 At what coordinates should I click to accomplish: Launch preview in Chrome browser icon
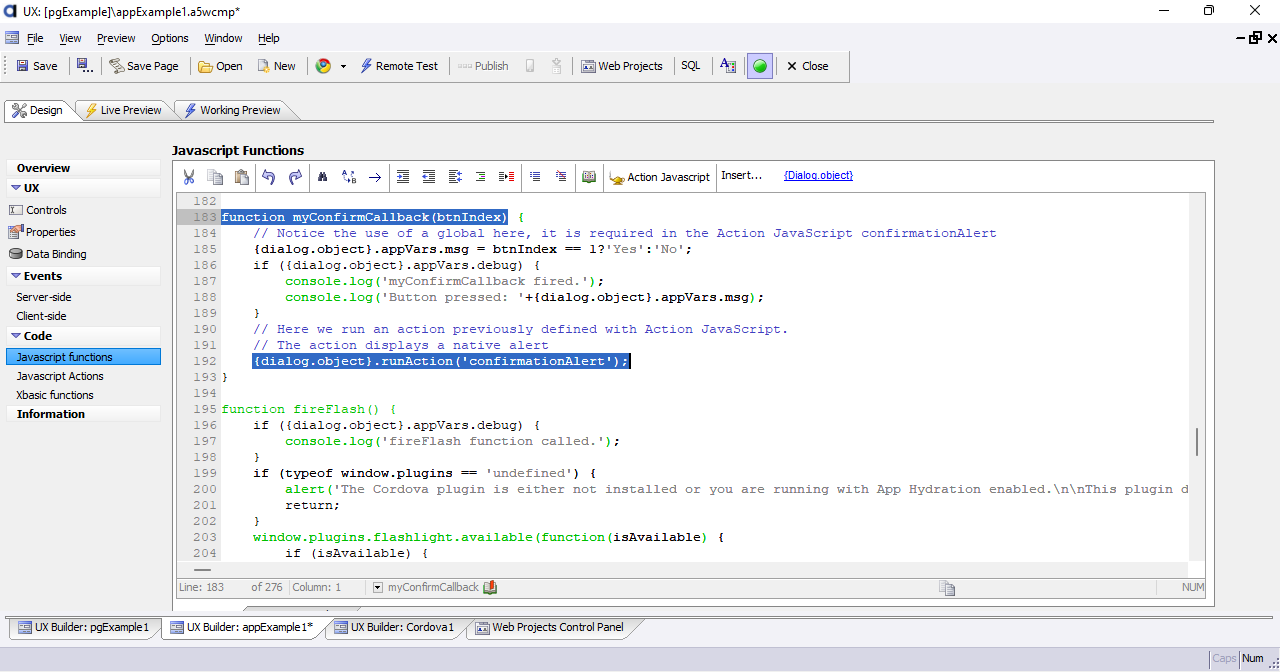pyautogui.click(x=323, y=66)
